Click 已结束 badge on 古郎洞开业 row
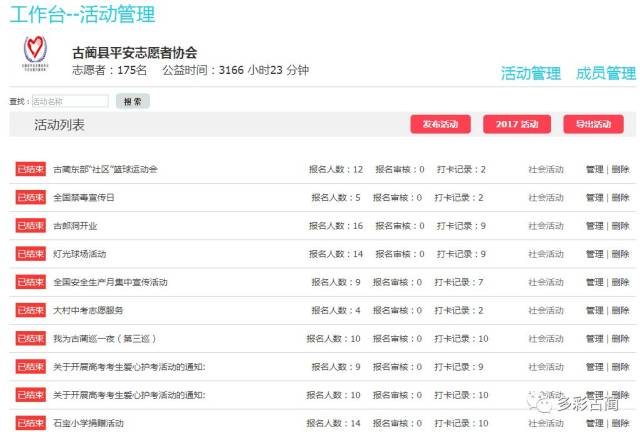 (x=31, y=226)
